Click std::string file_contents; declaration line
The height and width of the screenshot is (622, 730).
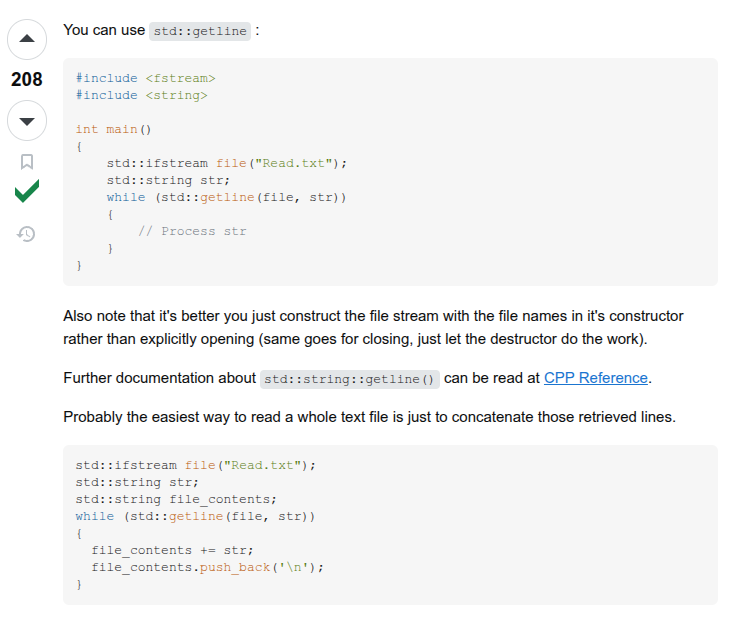tap(176, 499)
